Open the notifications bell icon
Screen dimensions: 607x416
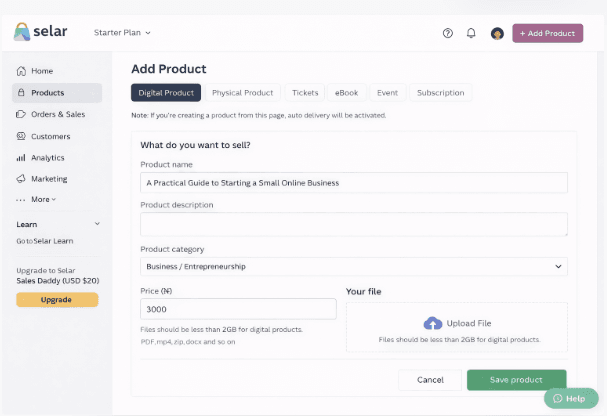(x=471, y=33)
